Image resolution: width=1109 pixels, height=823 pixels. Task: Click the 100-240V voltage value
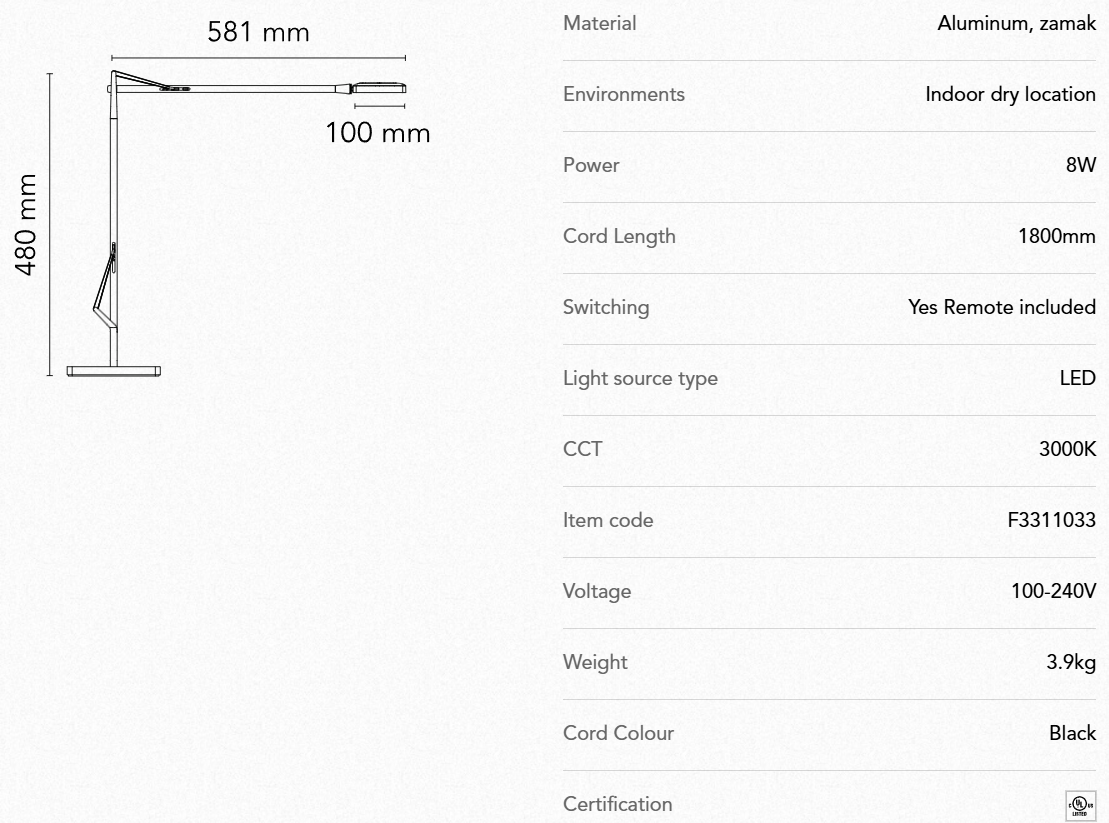1054,591
